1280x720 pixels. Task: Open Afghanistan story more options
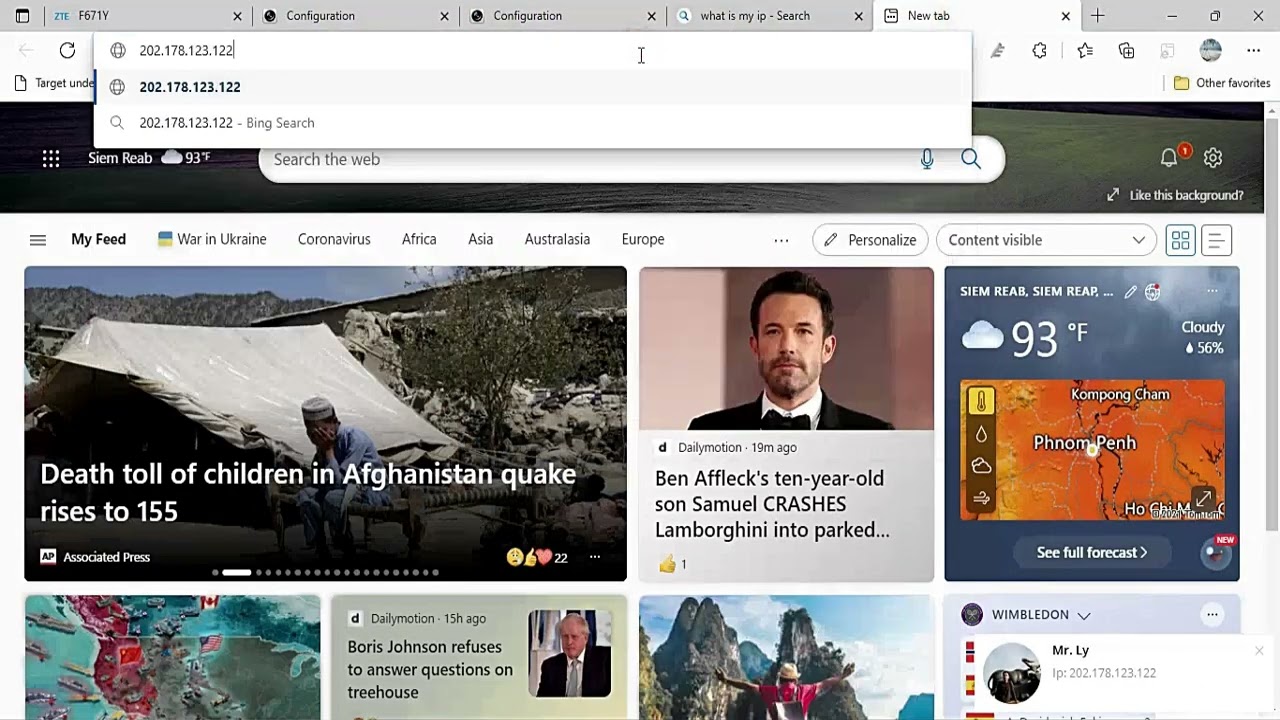pyautogui.click(x=595, y=557)
